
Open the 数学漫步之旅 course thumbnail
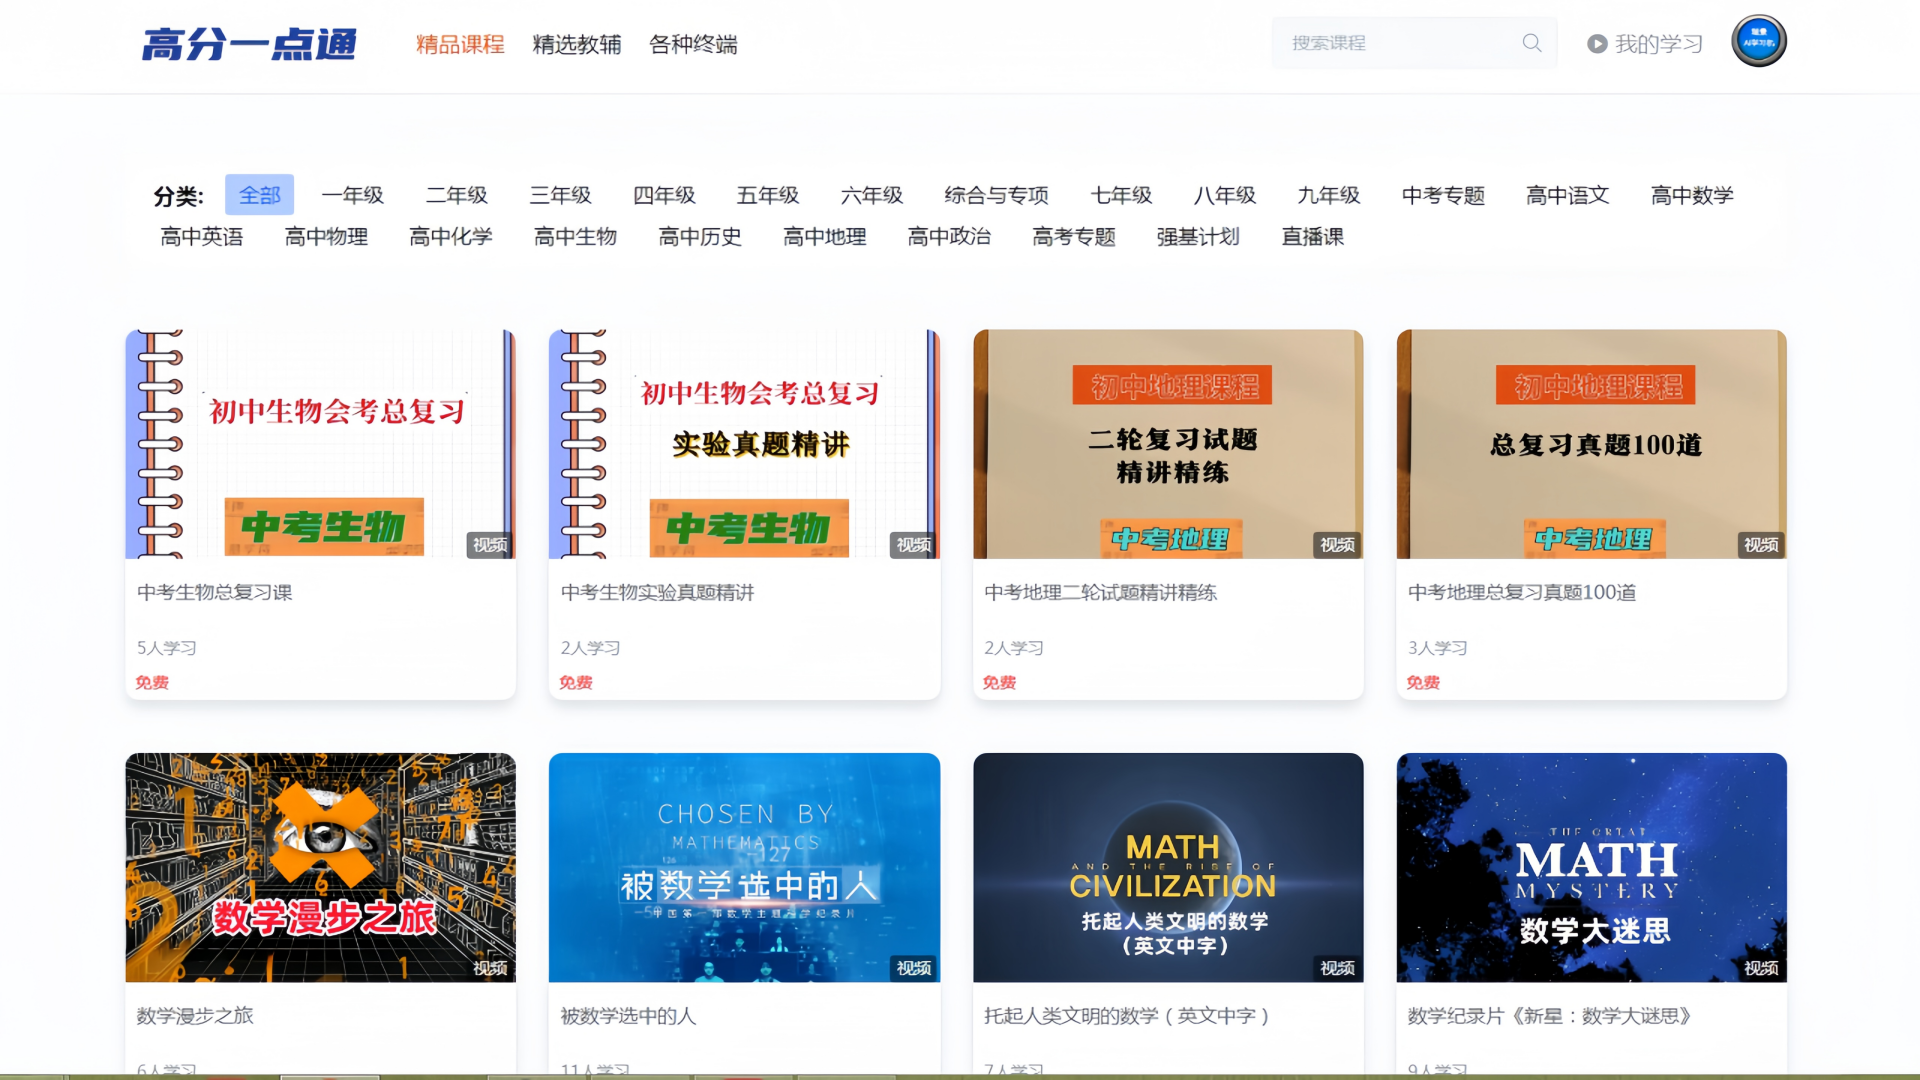pos(320,867)
